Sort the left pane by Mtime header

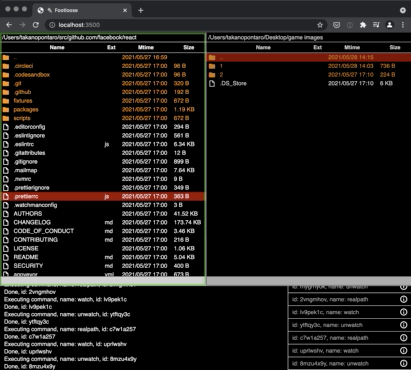click(146, 47)
